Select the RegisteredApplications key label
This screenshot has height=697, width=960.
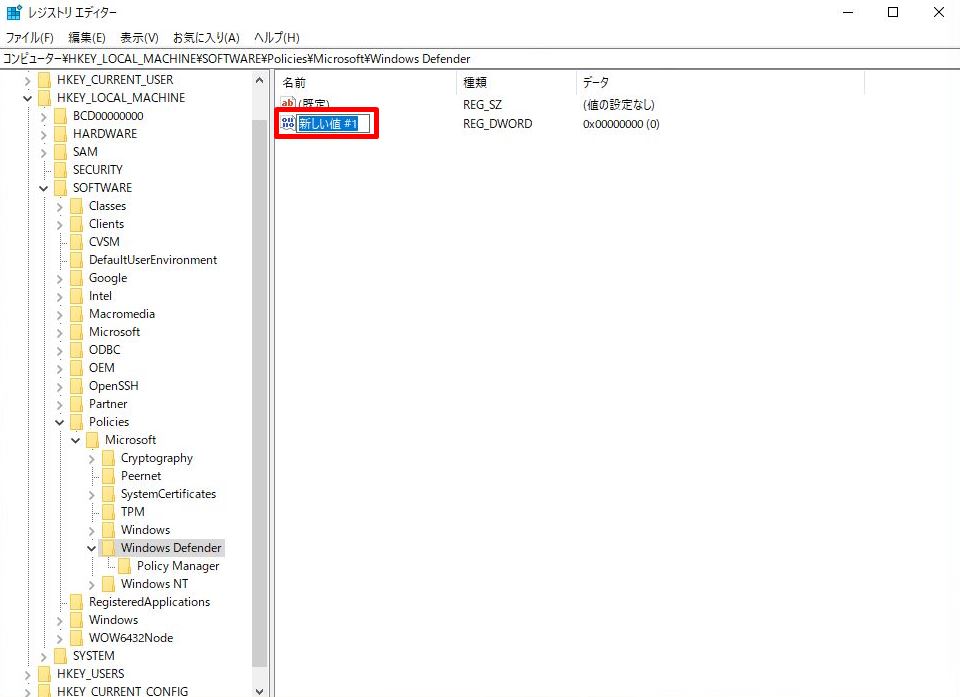[x=149, y=601]
